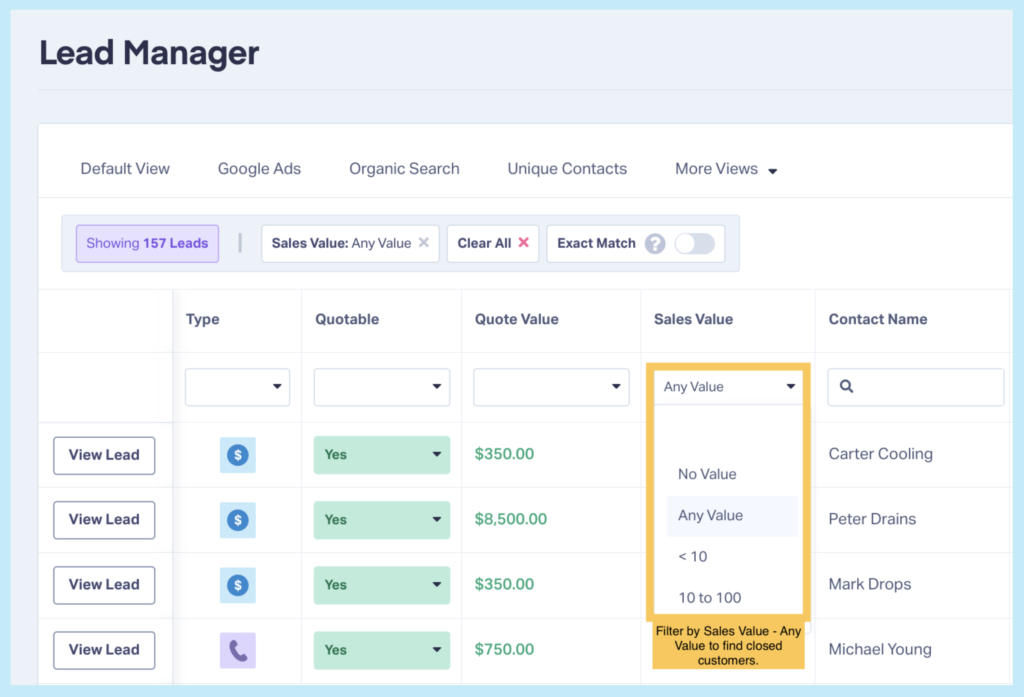Viewport: 1024px width, 697px height.
Task: Switch to the Unique Contacts tab
Action: 567,169
